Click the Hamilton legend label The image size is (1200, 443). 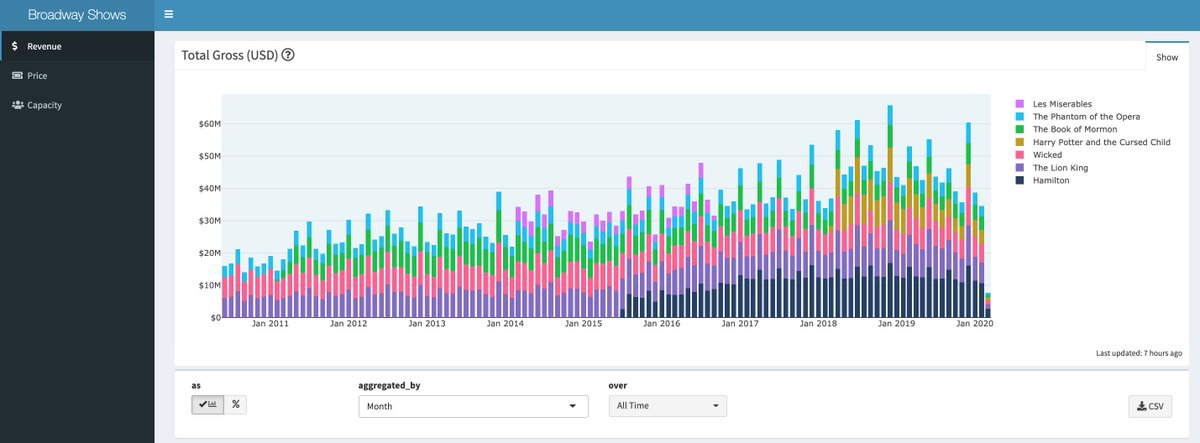coord(1051,181)
